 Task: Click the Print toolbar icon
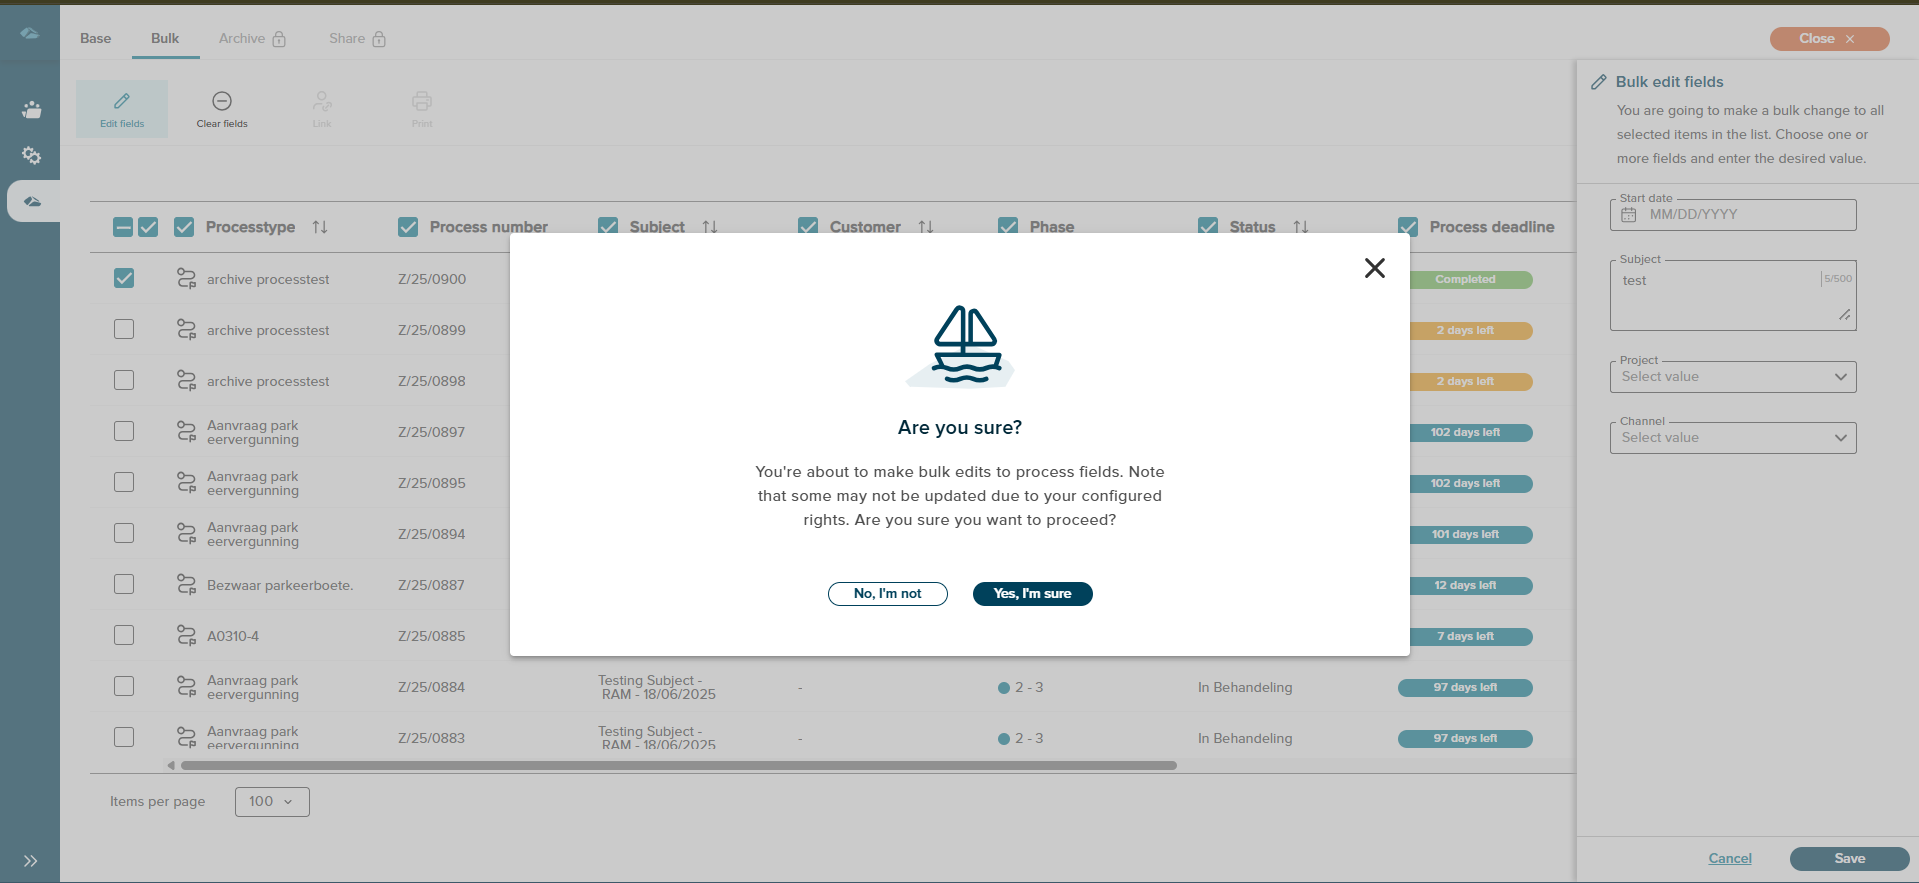pos(422,109)
